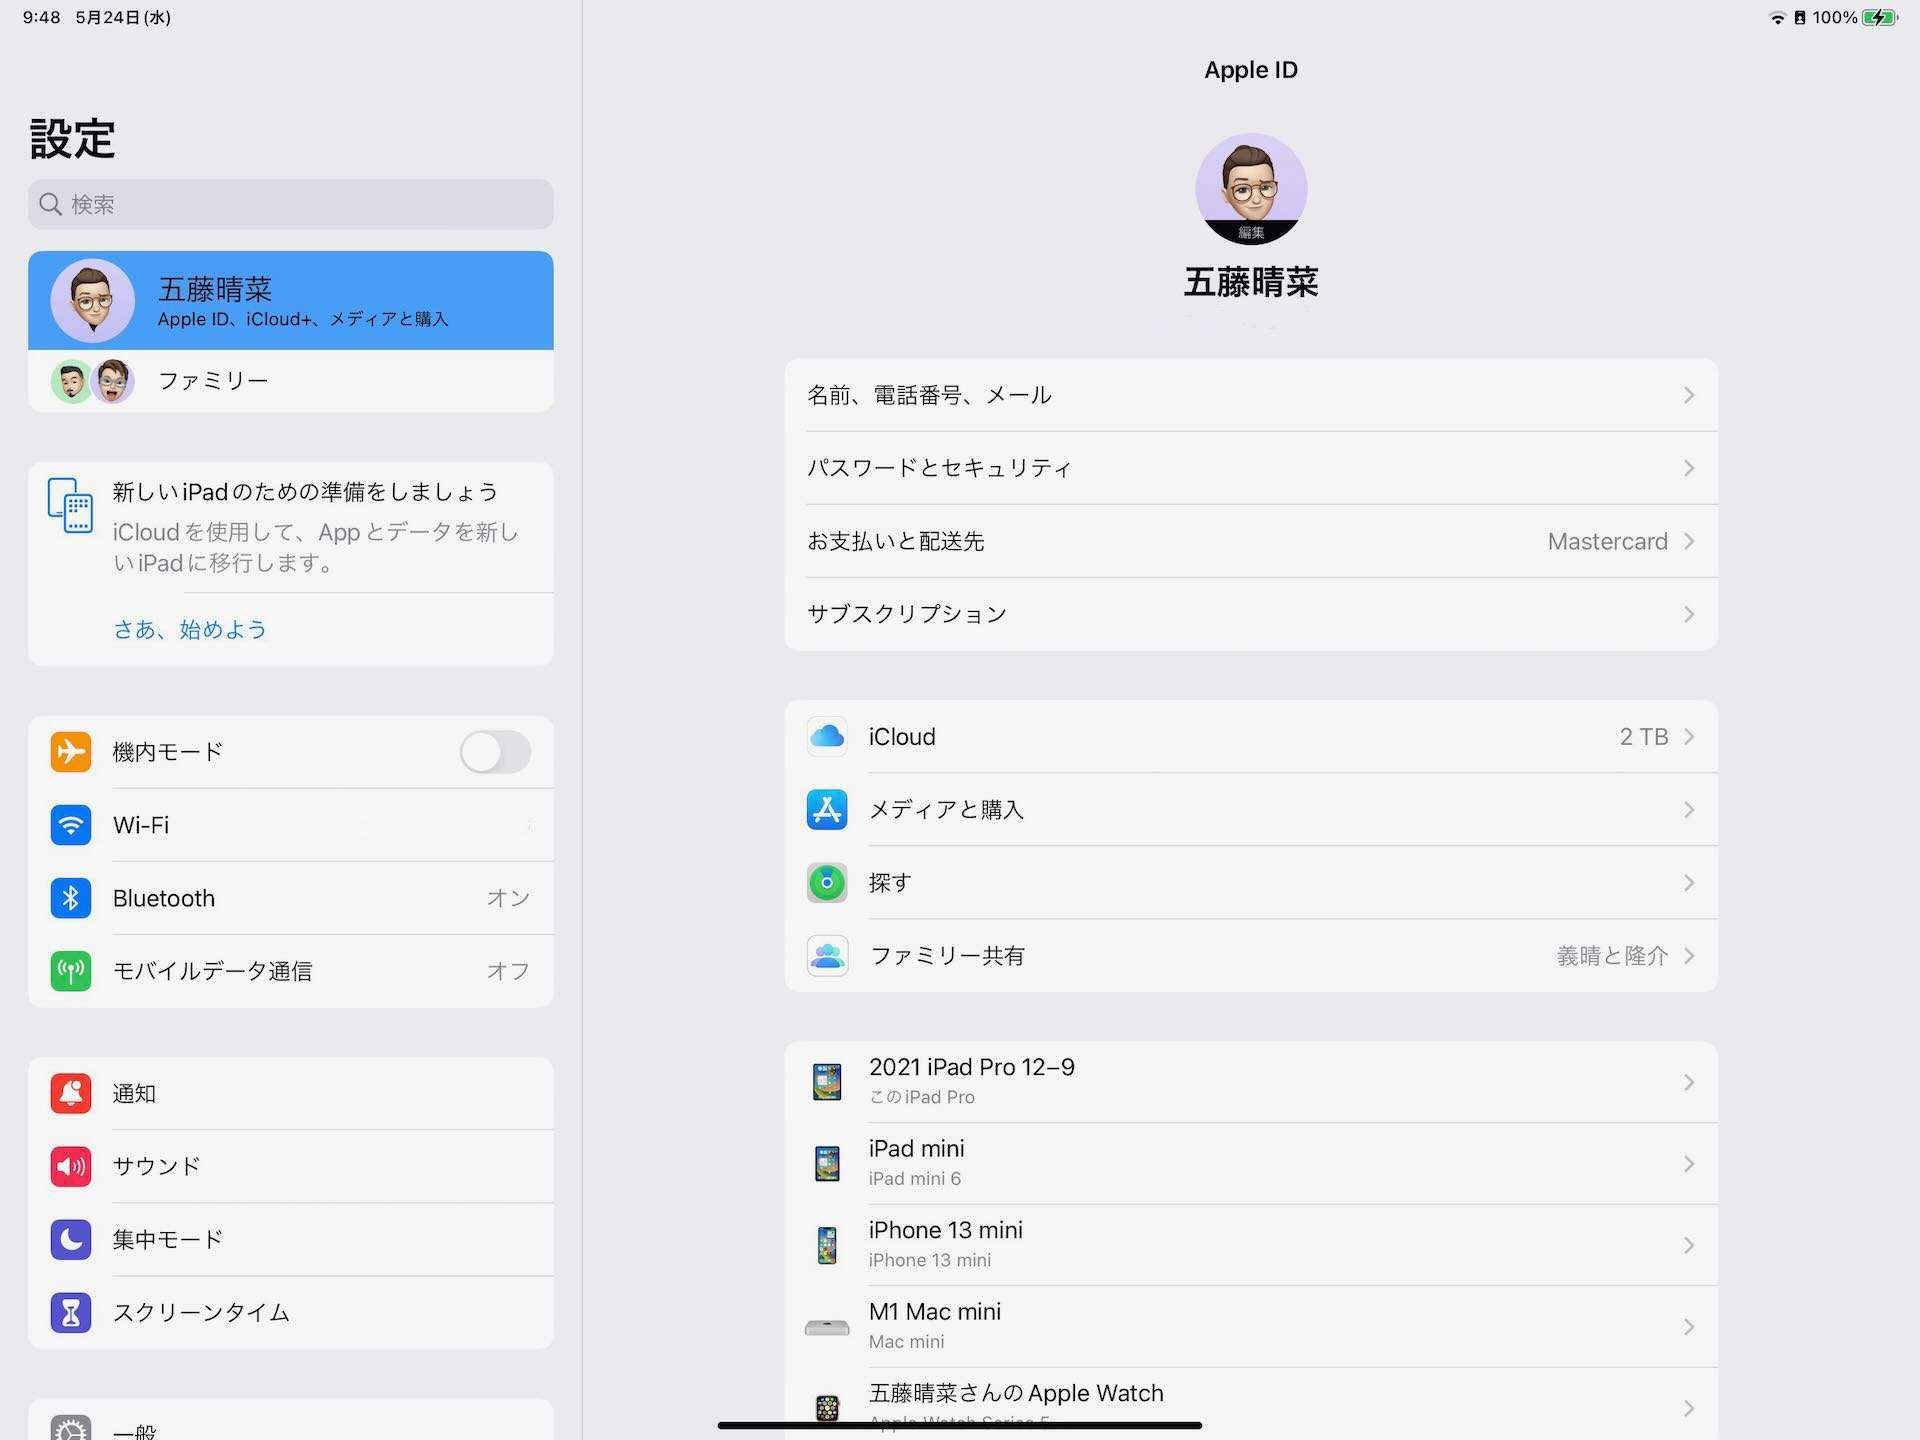Image resolution: width=1920 pixels, height=1440 pixels.
Task: Toggle the airplane mode switch
Action: 495,752
